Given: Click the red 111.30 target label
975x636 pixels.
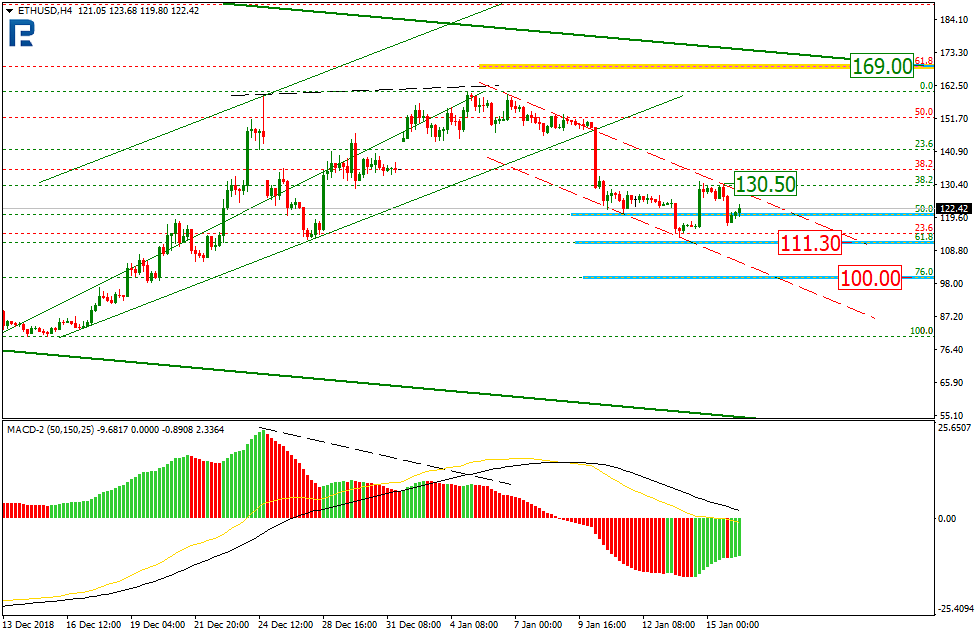Looking at the screenshot, I should 811,240.
